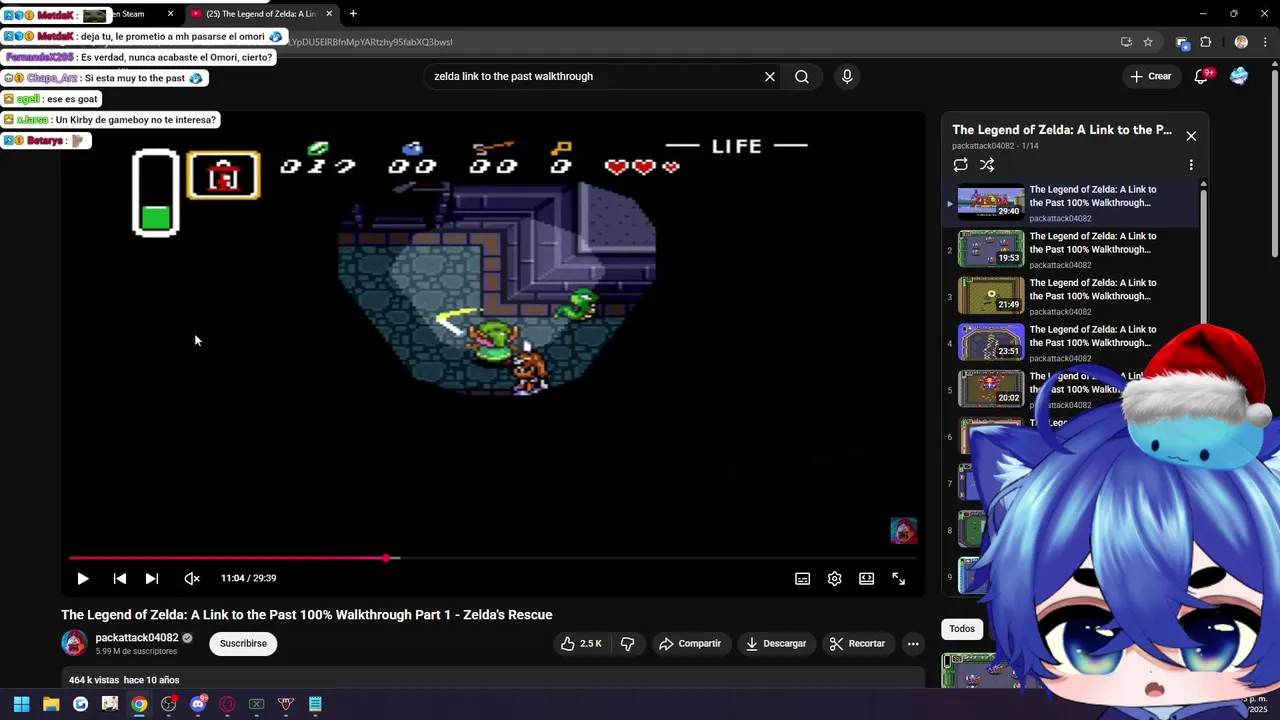Open Discord from the taskbar
The height and width of the screenshot is (720, 1280).
point(198,704)
